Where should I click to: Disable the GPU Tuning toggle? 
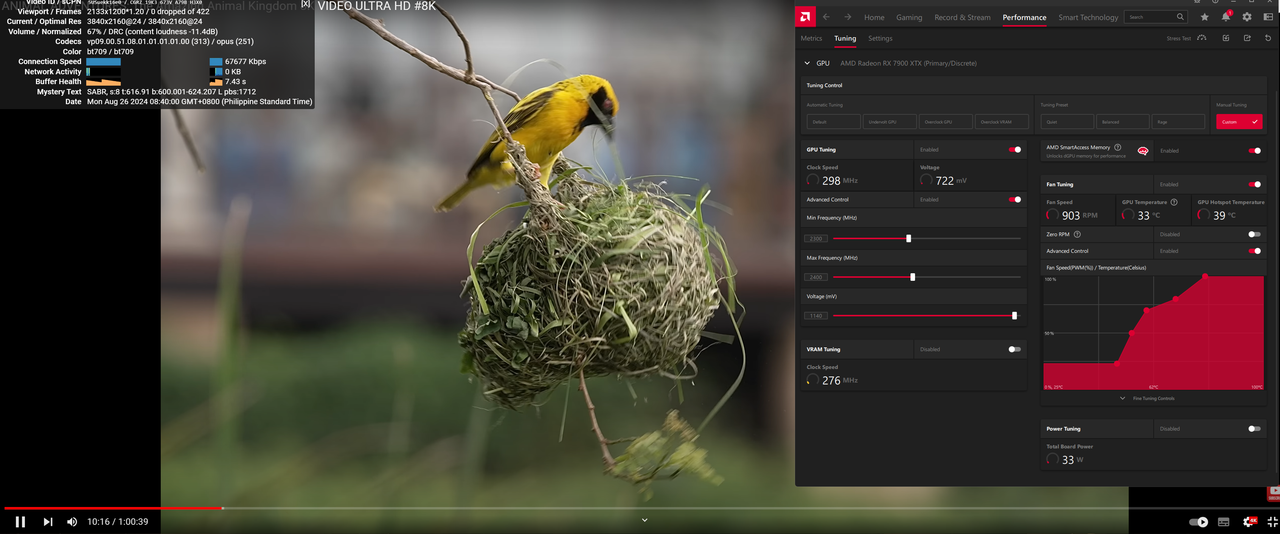1015,150
